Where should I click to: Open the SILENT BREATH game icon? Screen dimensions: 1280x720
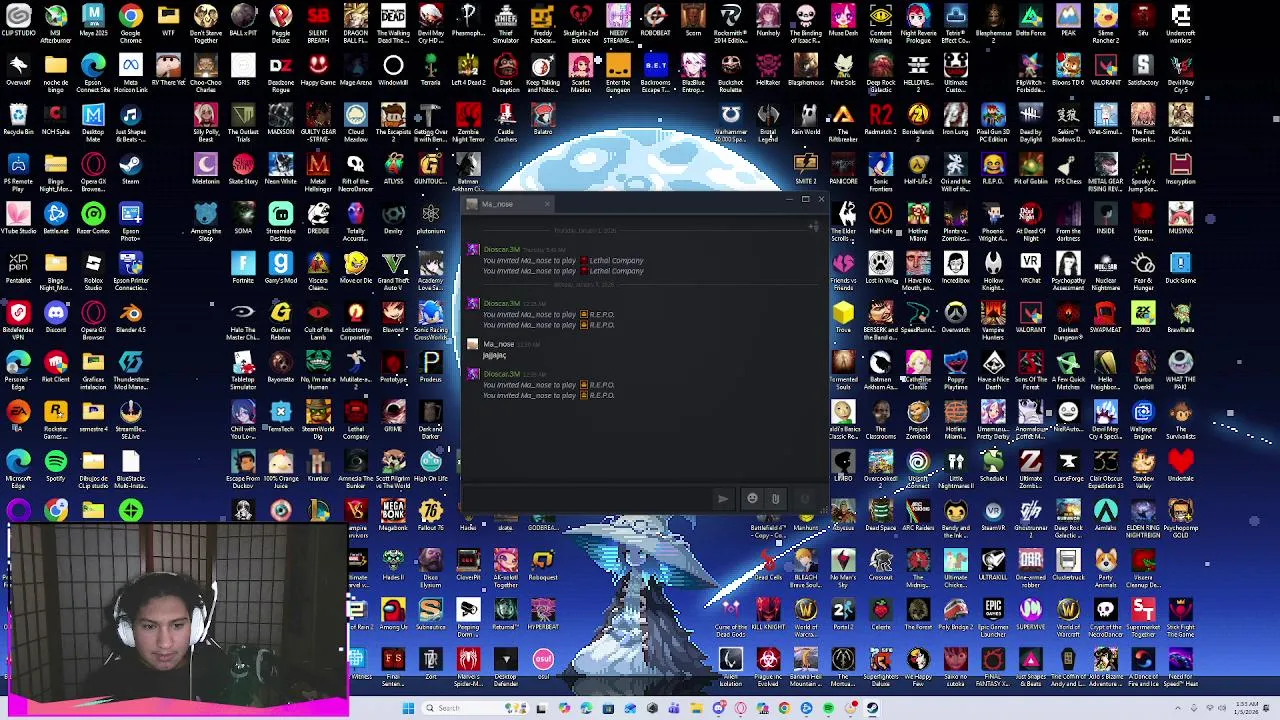click(318, 22)
